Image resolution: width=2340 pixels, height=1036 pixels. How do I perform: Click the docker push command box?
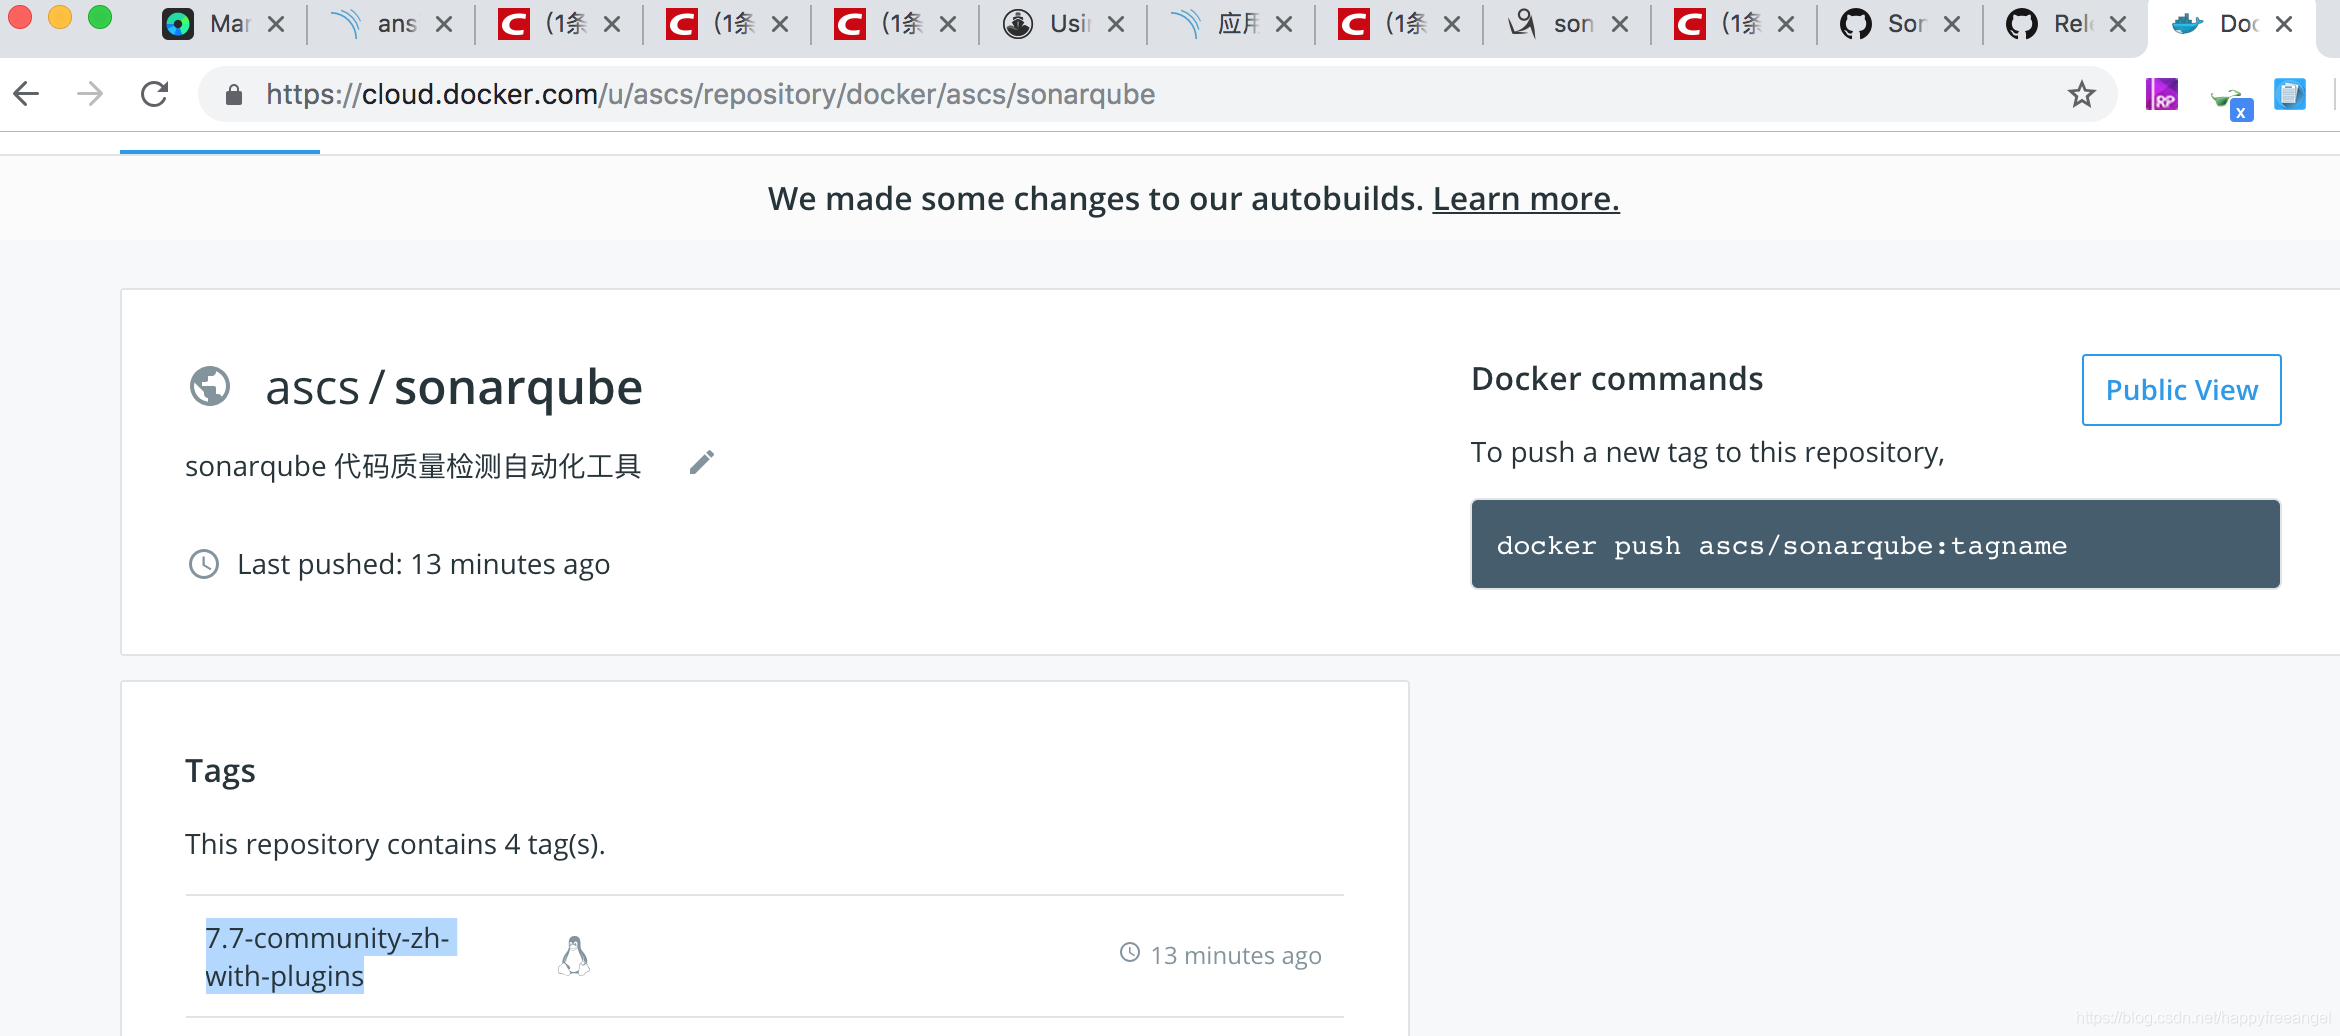(x=1875, y=545)
